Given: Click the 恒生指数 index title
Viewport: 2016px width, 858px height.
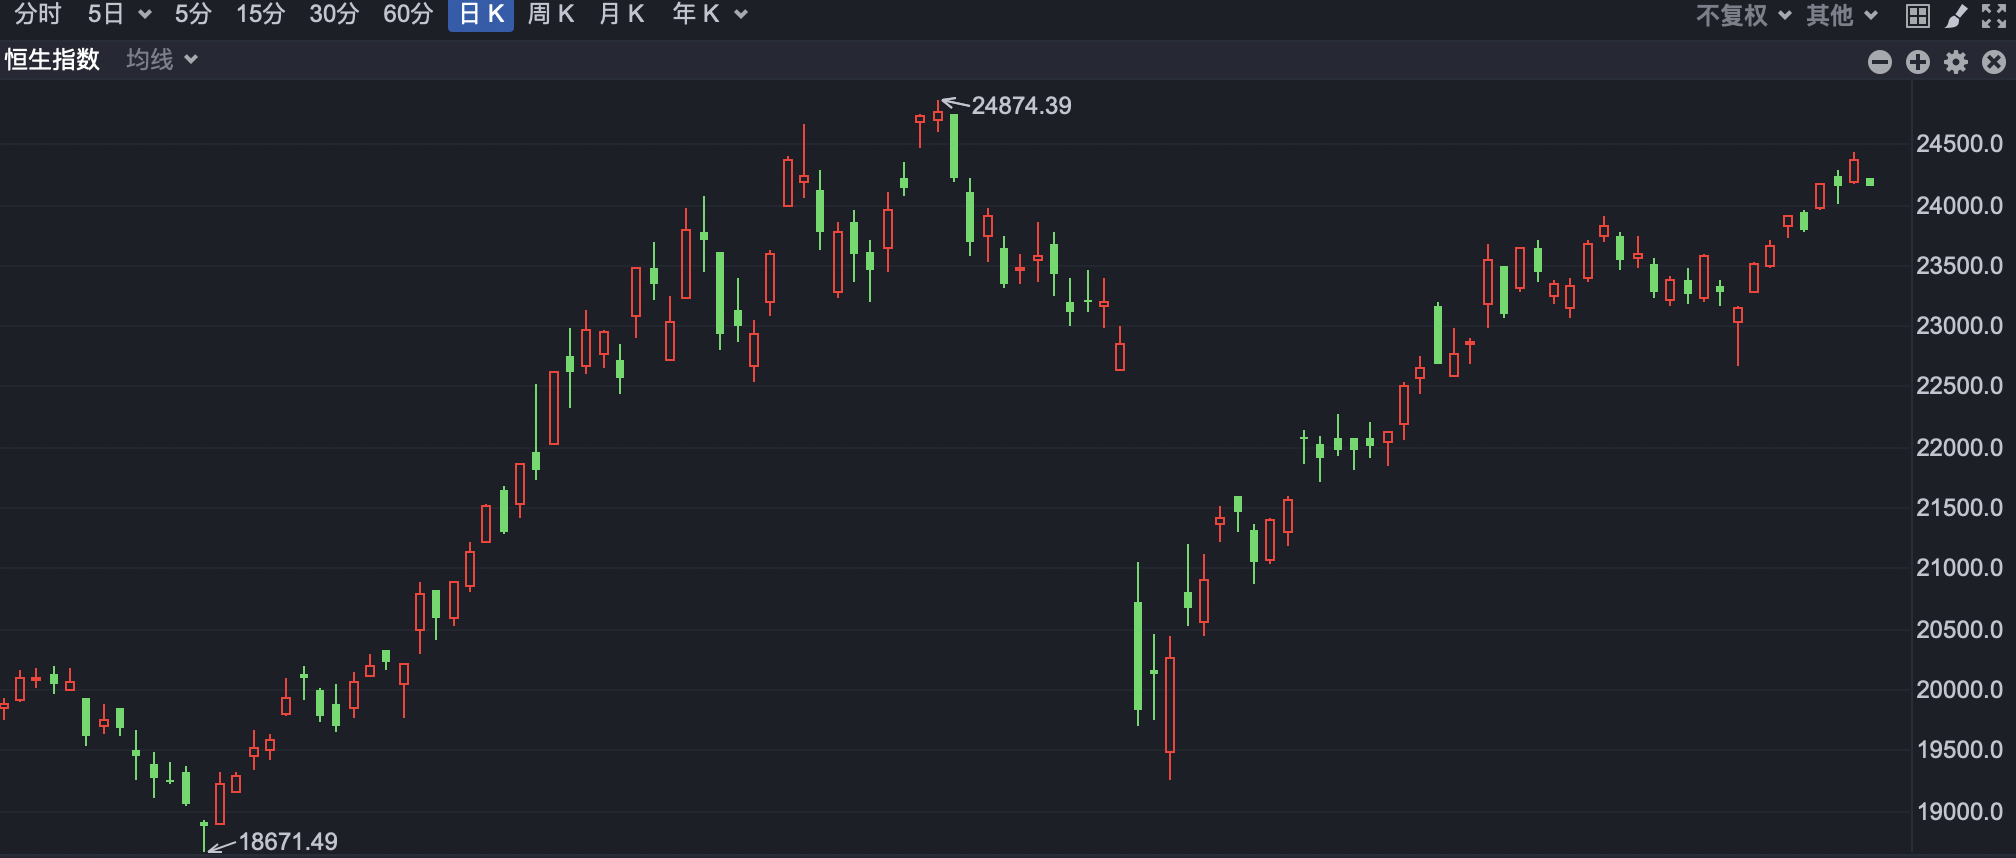Looking at the screenshot, I should [52, 60].
